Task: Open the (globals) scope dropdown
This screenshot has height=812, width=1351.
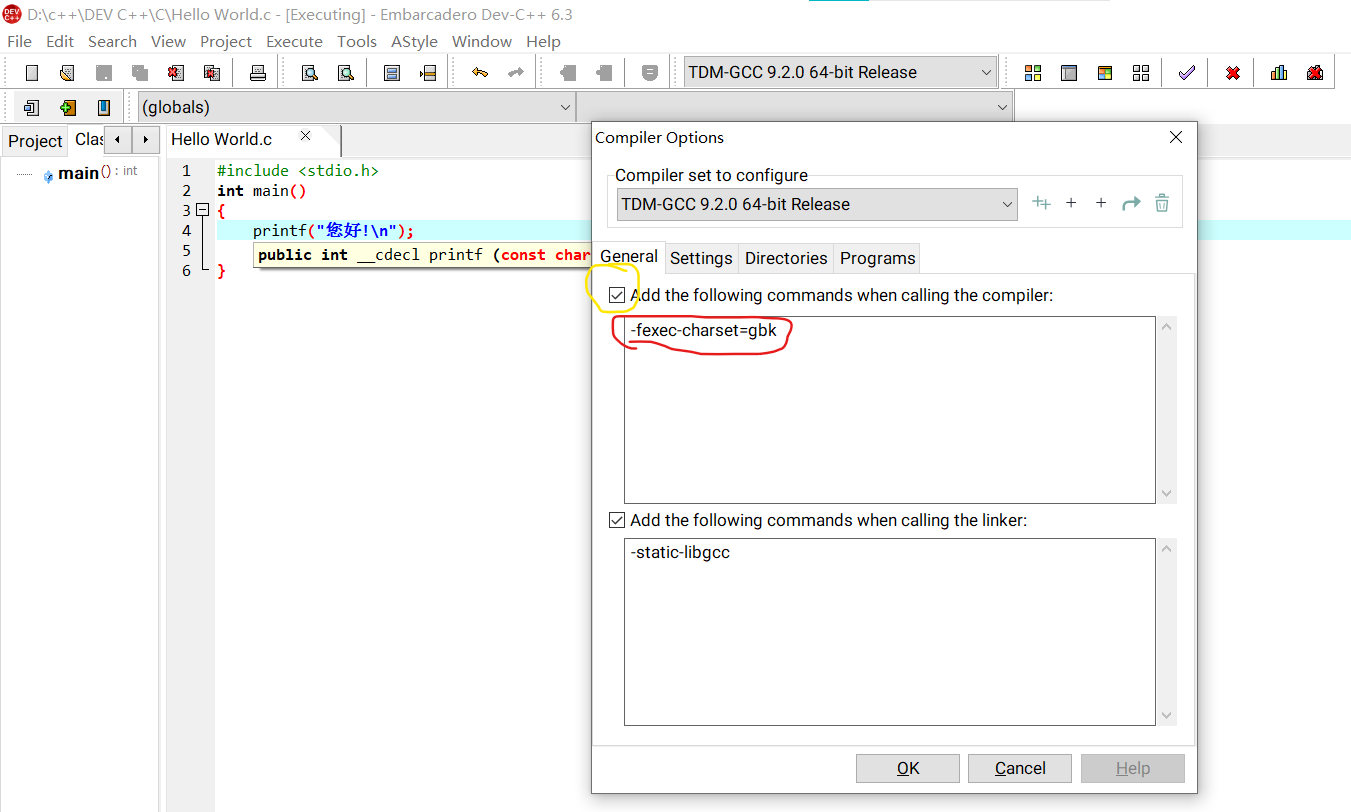Action: (x=566, y=106)
